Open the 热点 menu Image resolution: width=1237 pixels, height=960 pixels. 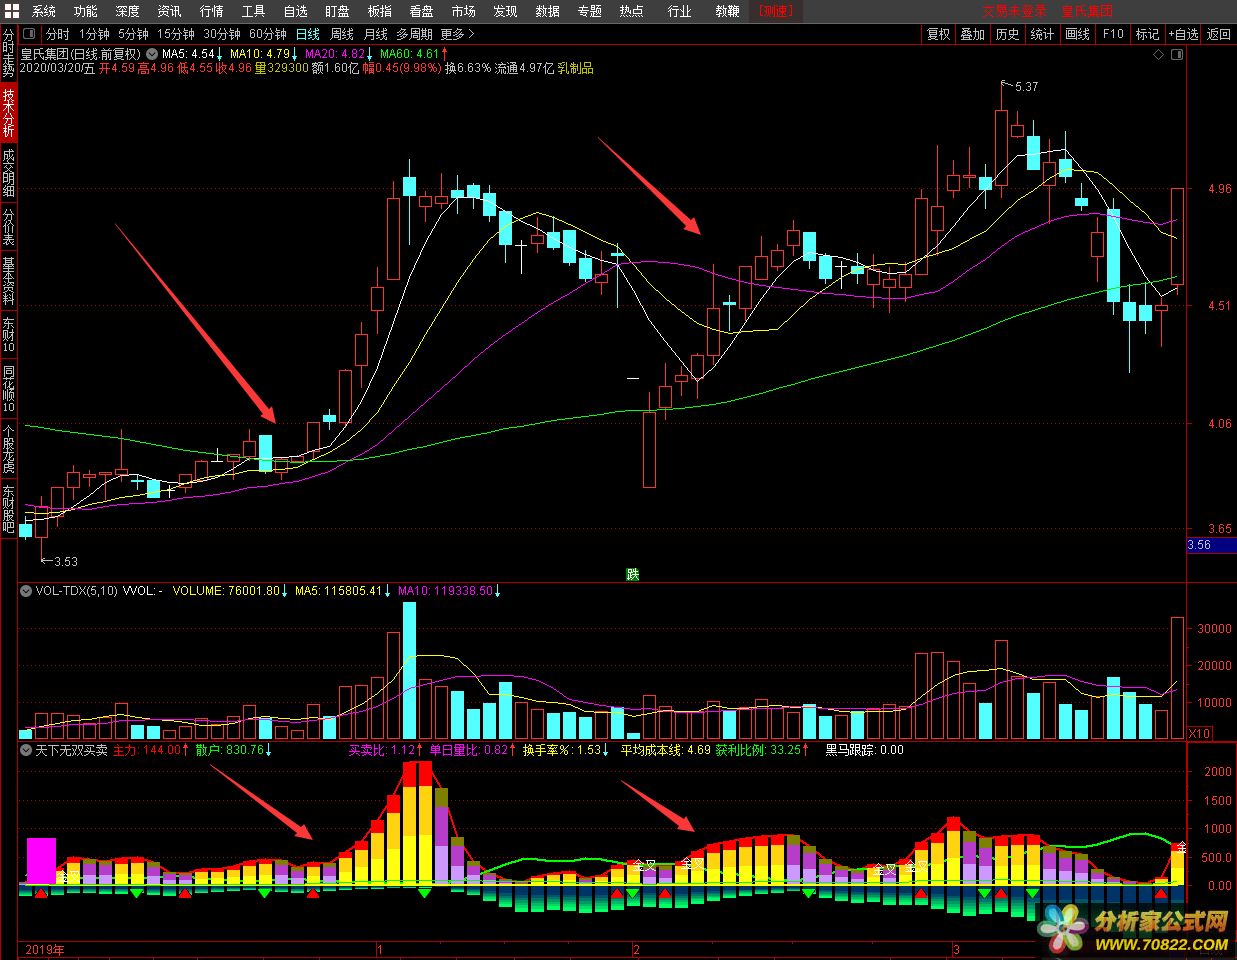point(632,11)
